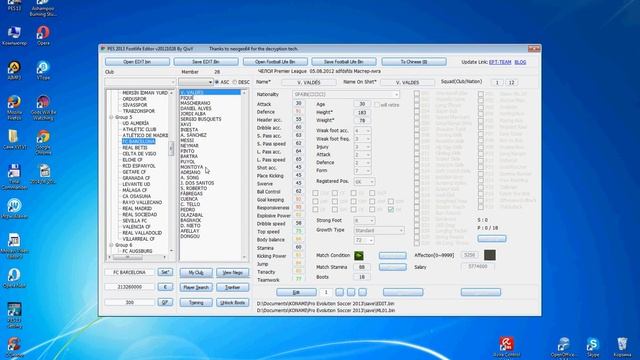640x360 pixels.
Task: Open the Компьютер desktop icon
Action: click(x=14, y=35)
